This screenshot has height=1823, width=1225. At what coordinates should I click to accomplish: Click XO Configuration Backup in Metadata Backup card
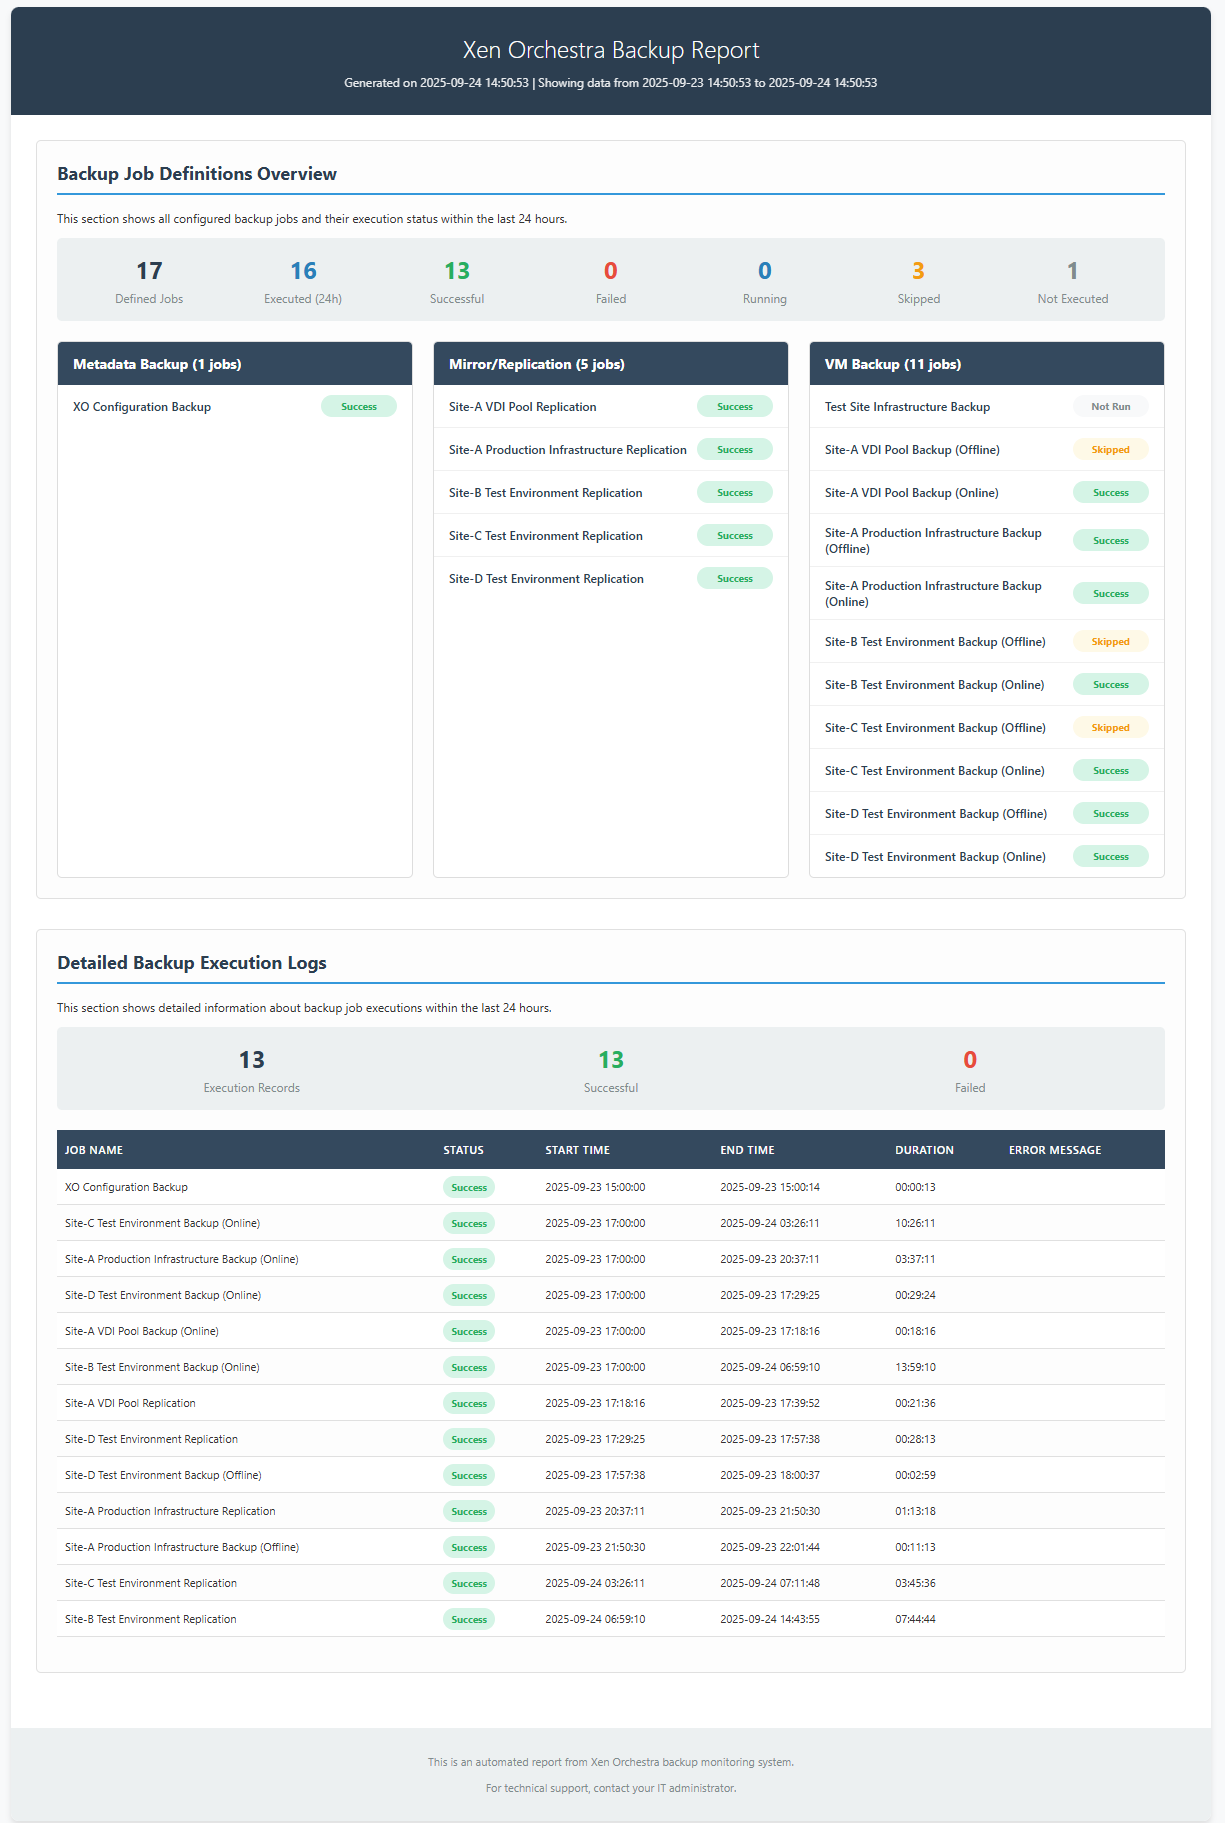tap(142, 407)
